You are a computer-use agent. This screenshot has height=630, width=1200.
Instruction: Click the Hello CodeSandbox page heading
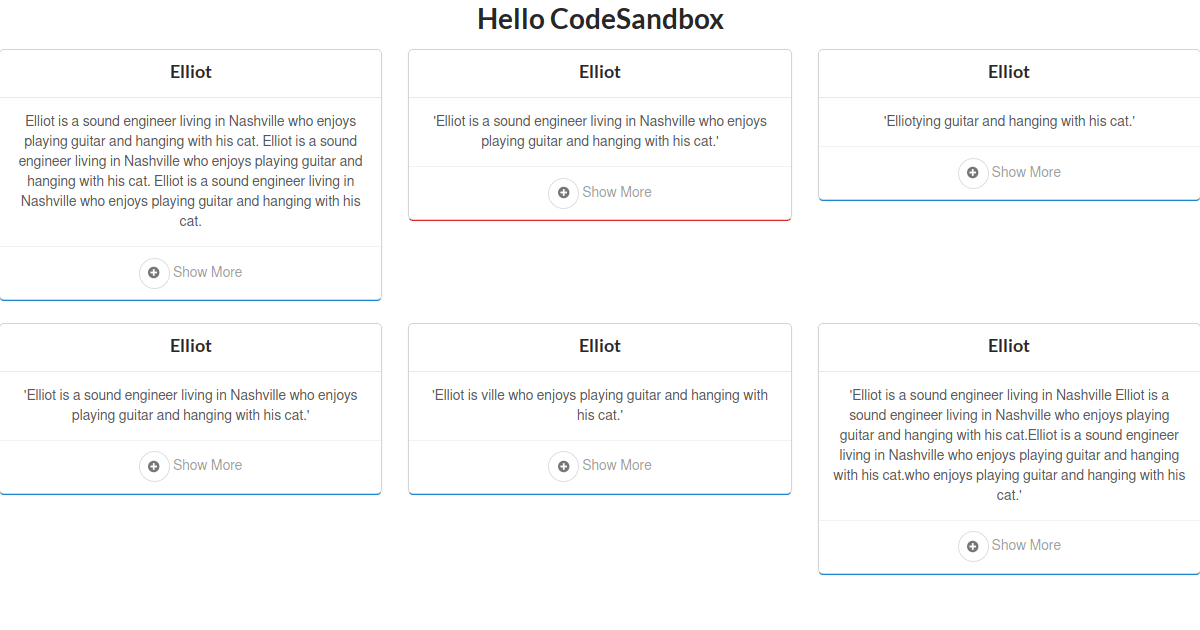601,19
